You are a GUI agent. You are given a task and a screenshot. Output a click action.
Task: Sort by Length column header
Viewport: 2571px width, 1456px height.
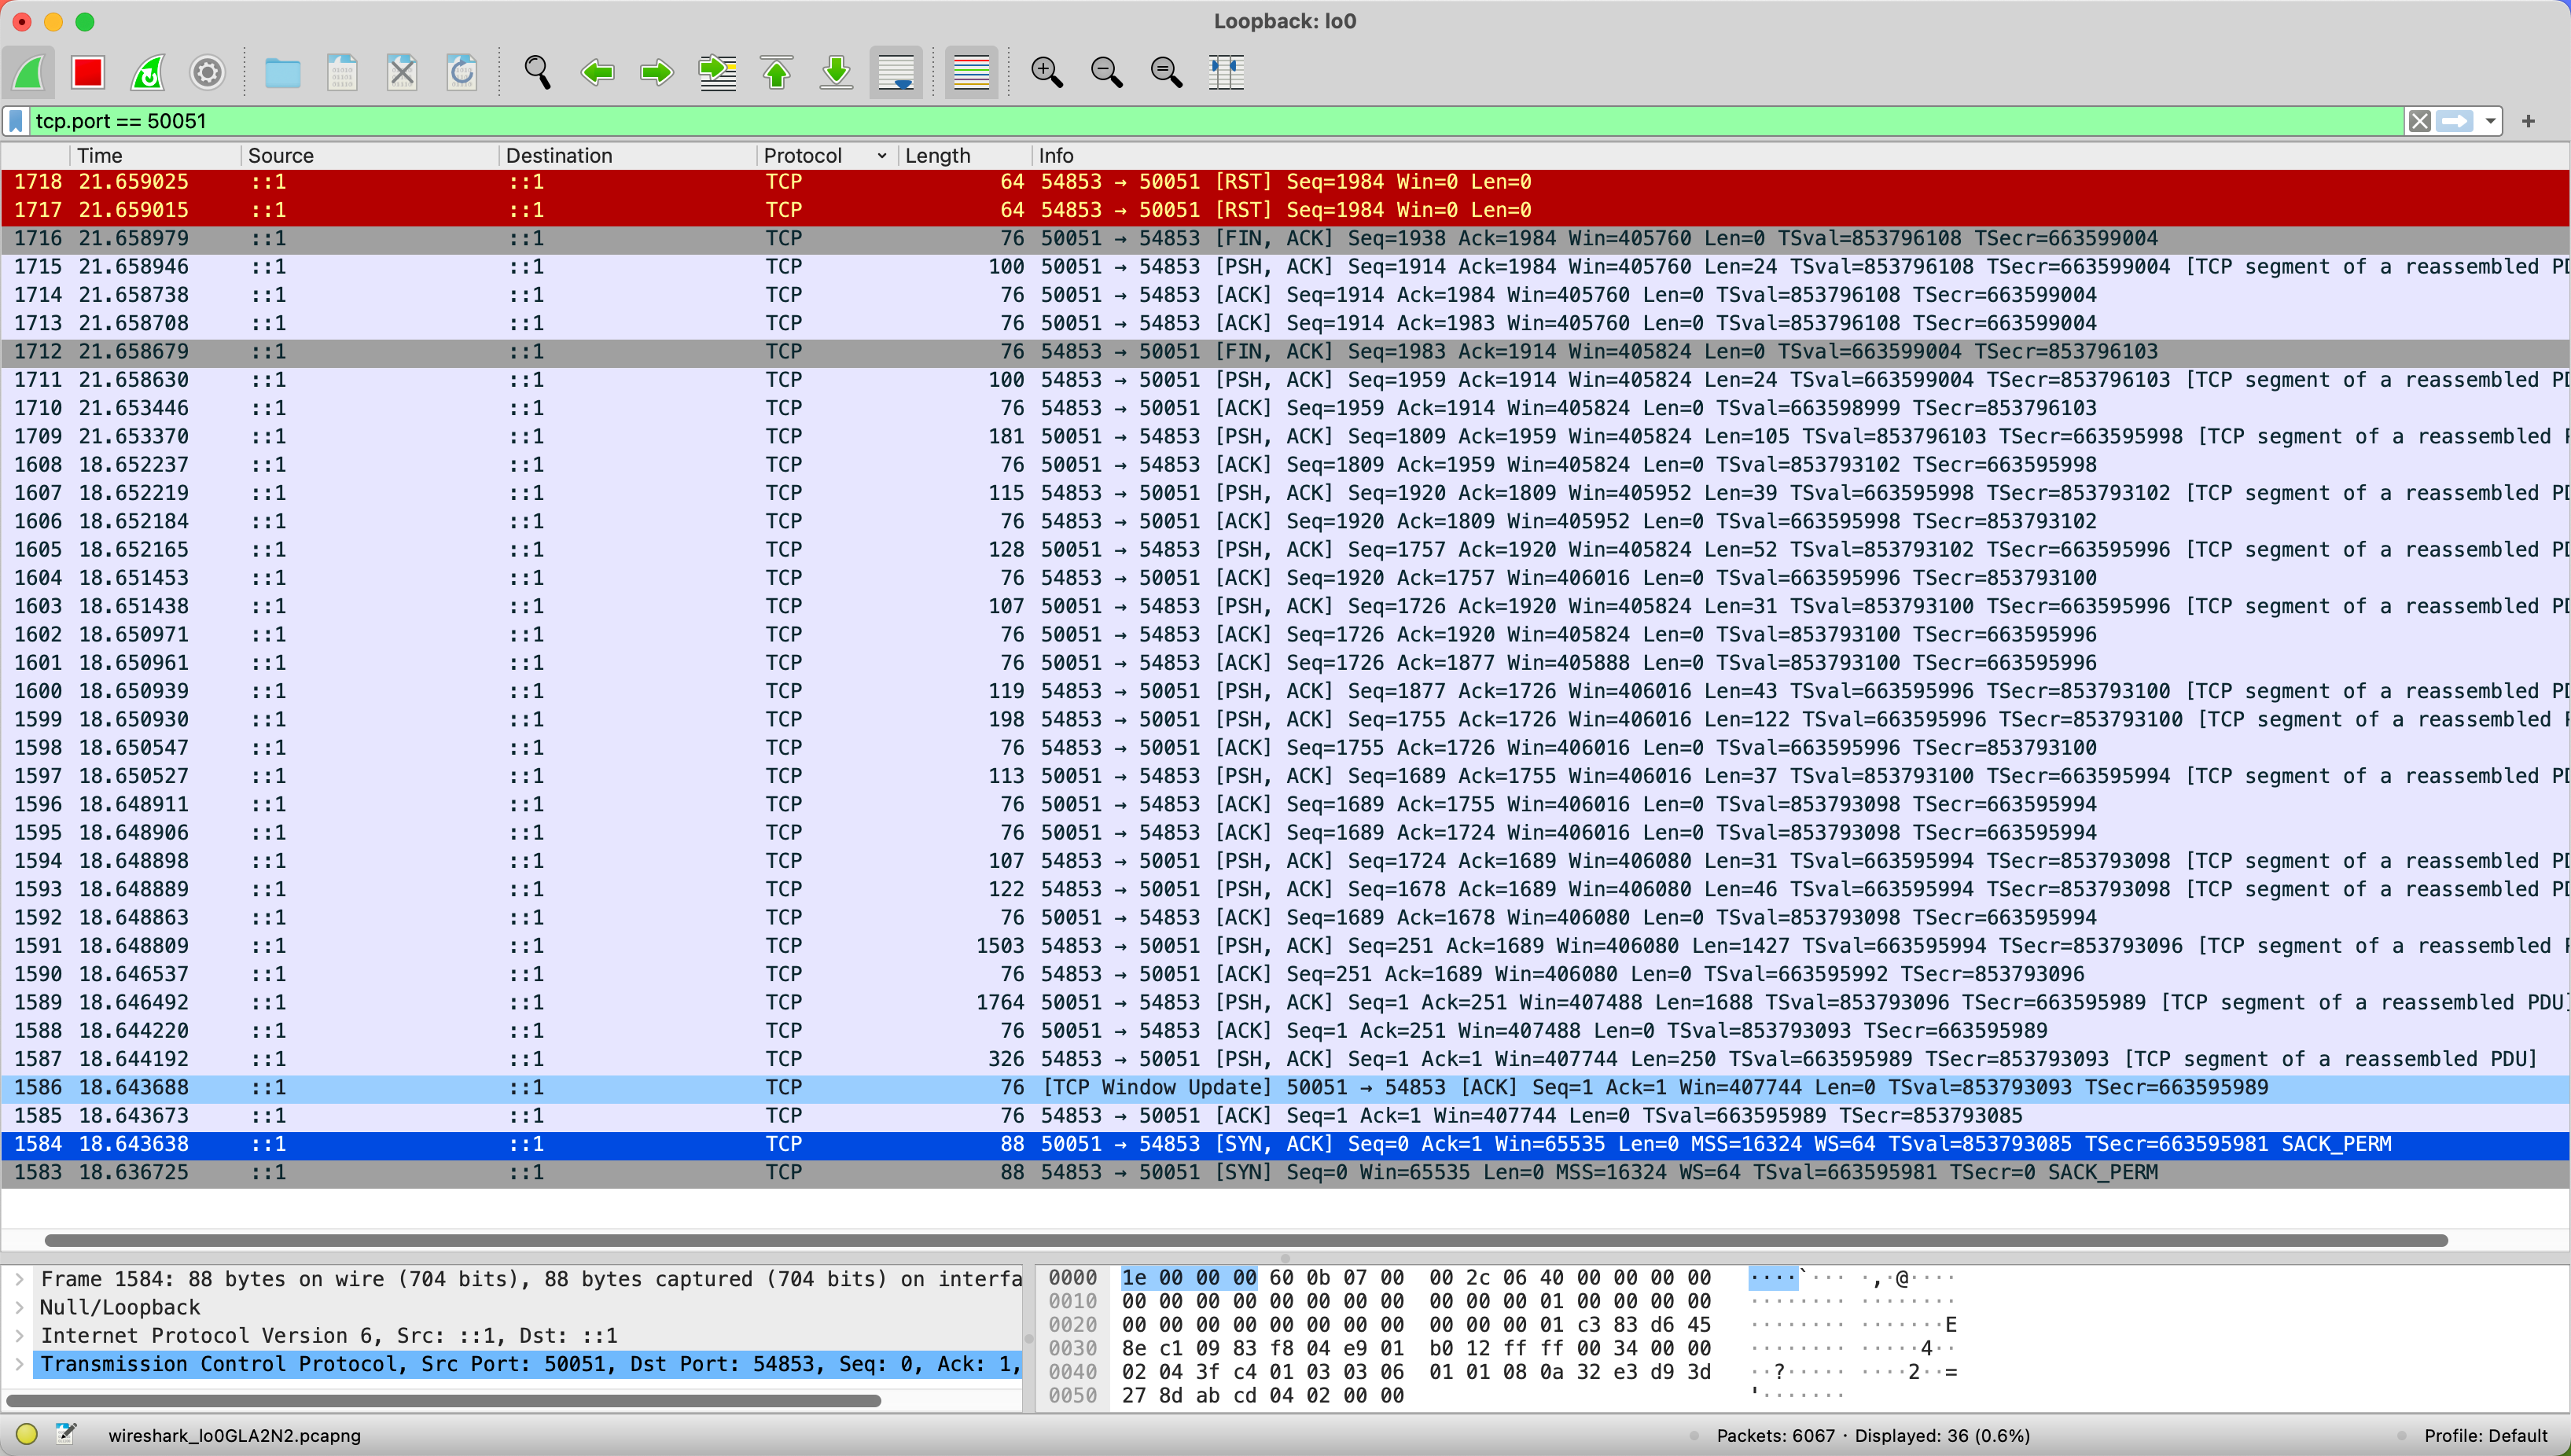[x=964, y=156]
